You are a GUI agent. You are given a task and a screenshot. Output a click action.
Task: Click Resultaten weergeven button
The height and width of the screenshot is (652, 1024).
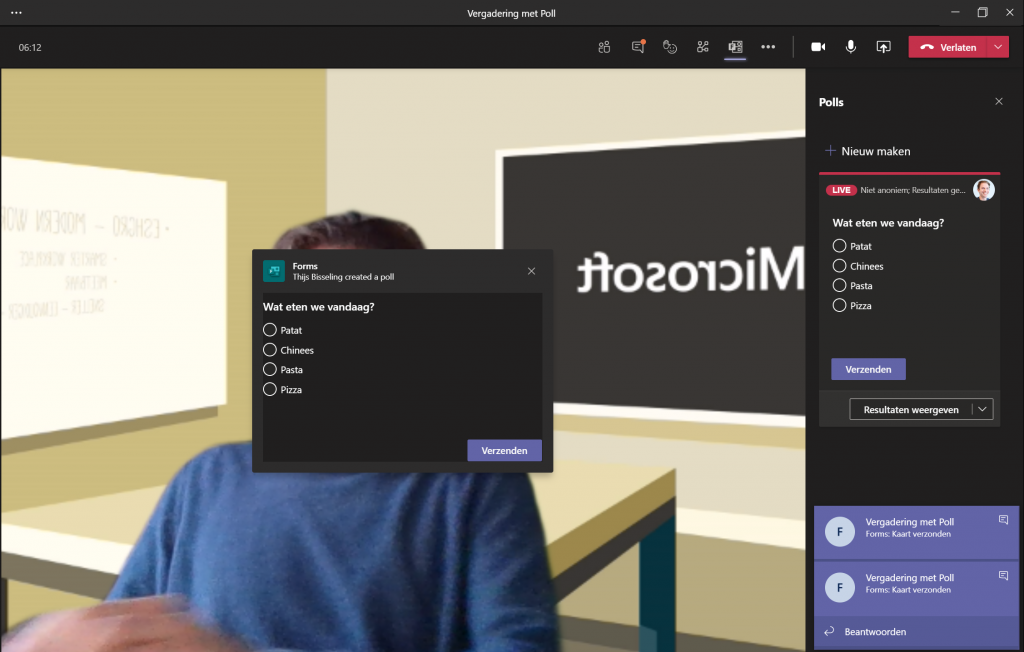(910, 410)
